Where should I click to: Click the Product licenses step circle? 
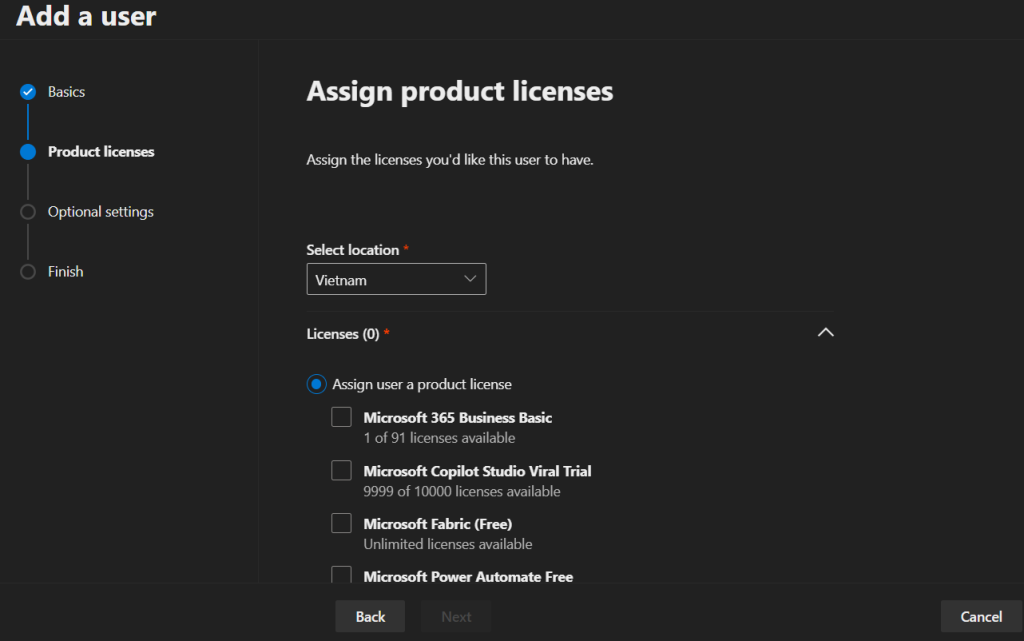click(x=27, y=152)
